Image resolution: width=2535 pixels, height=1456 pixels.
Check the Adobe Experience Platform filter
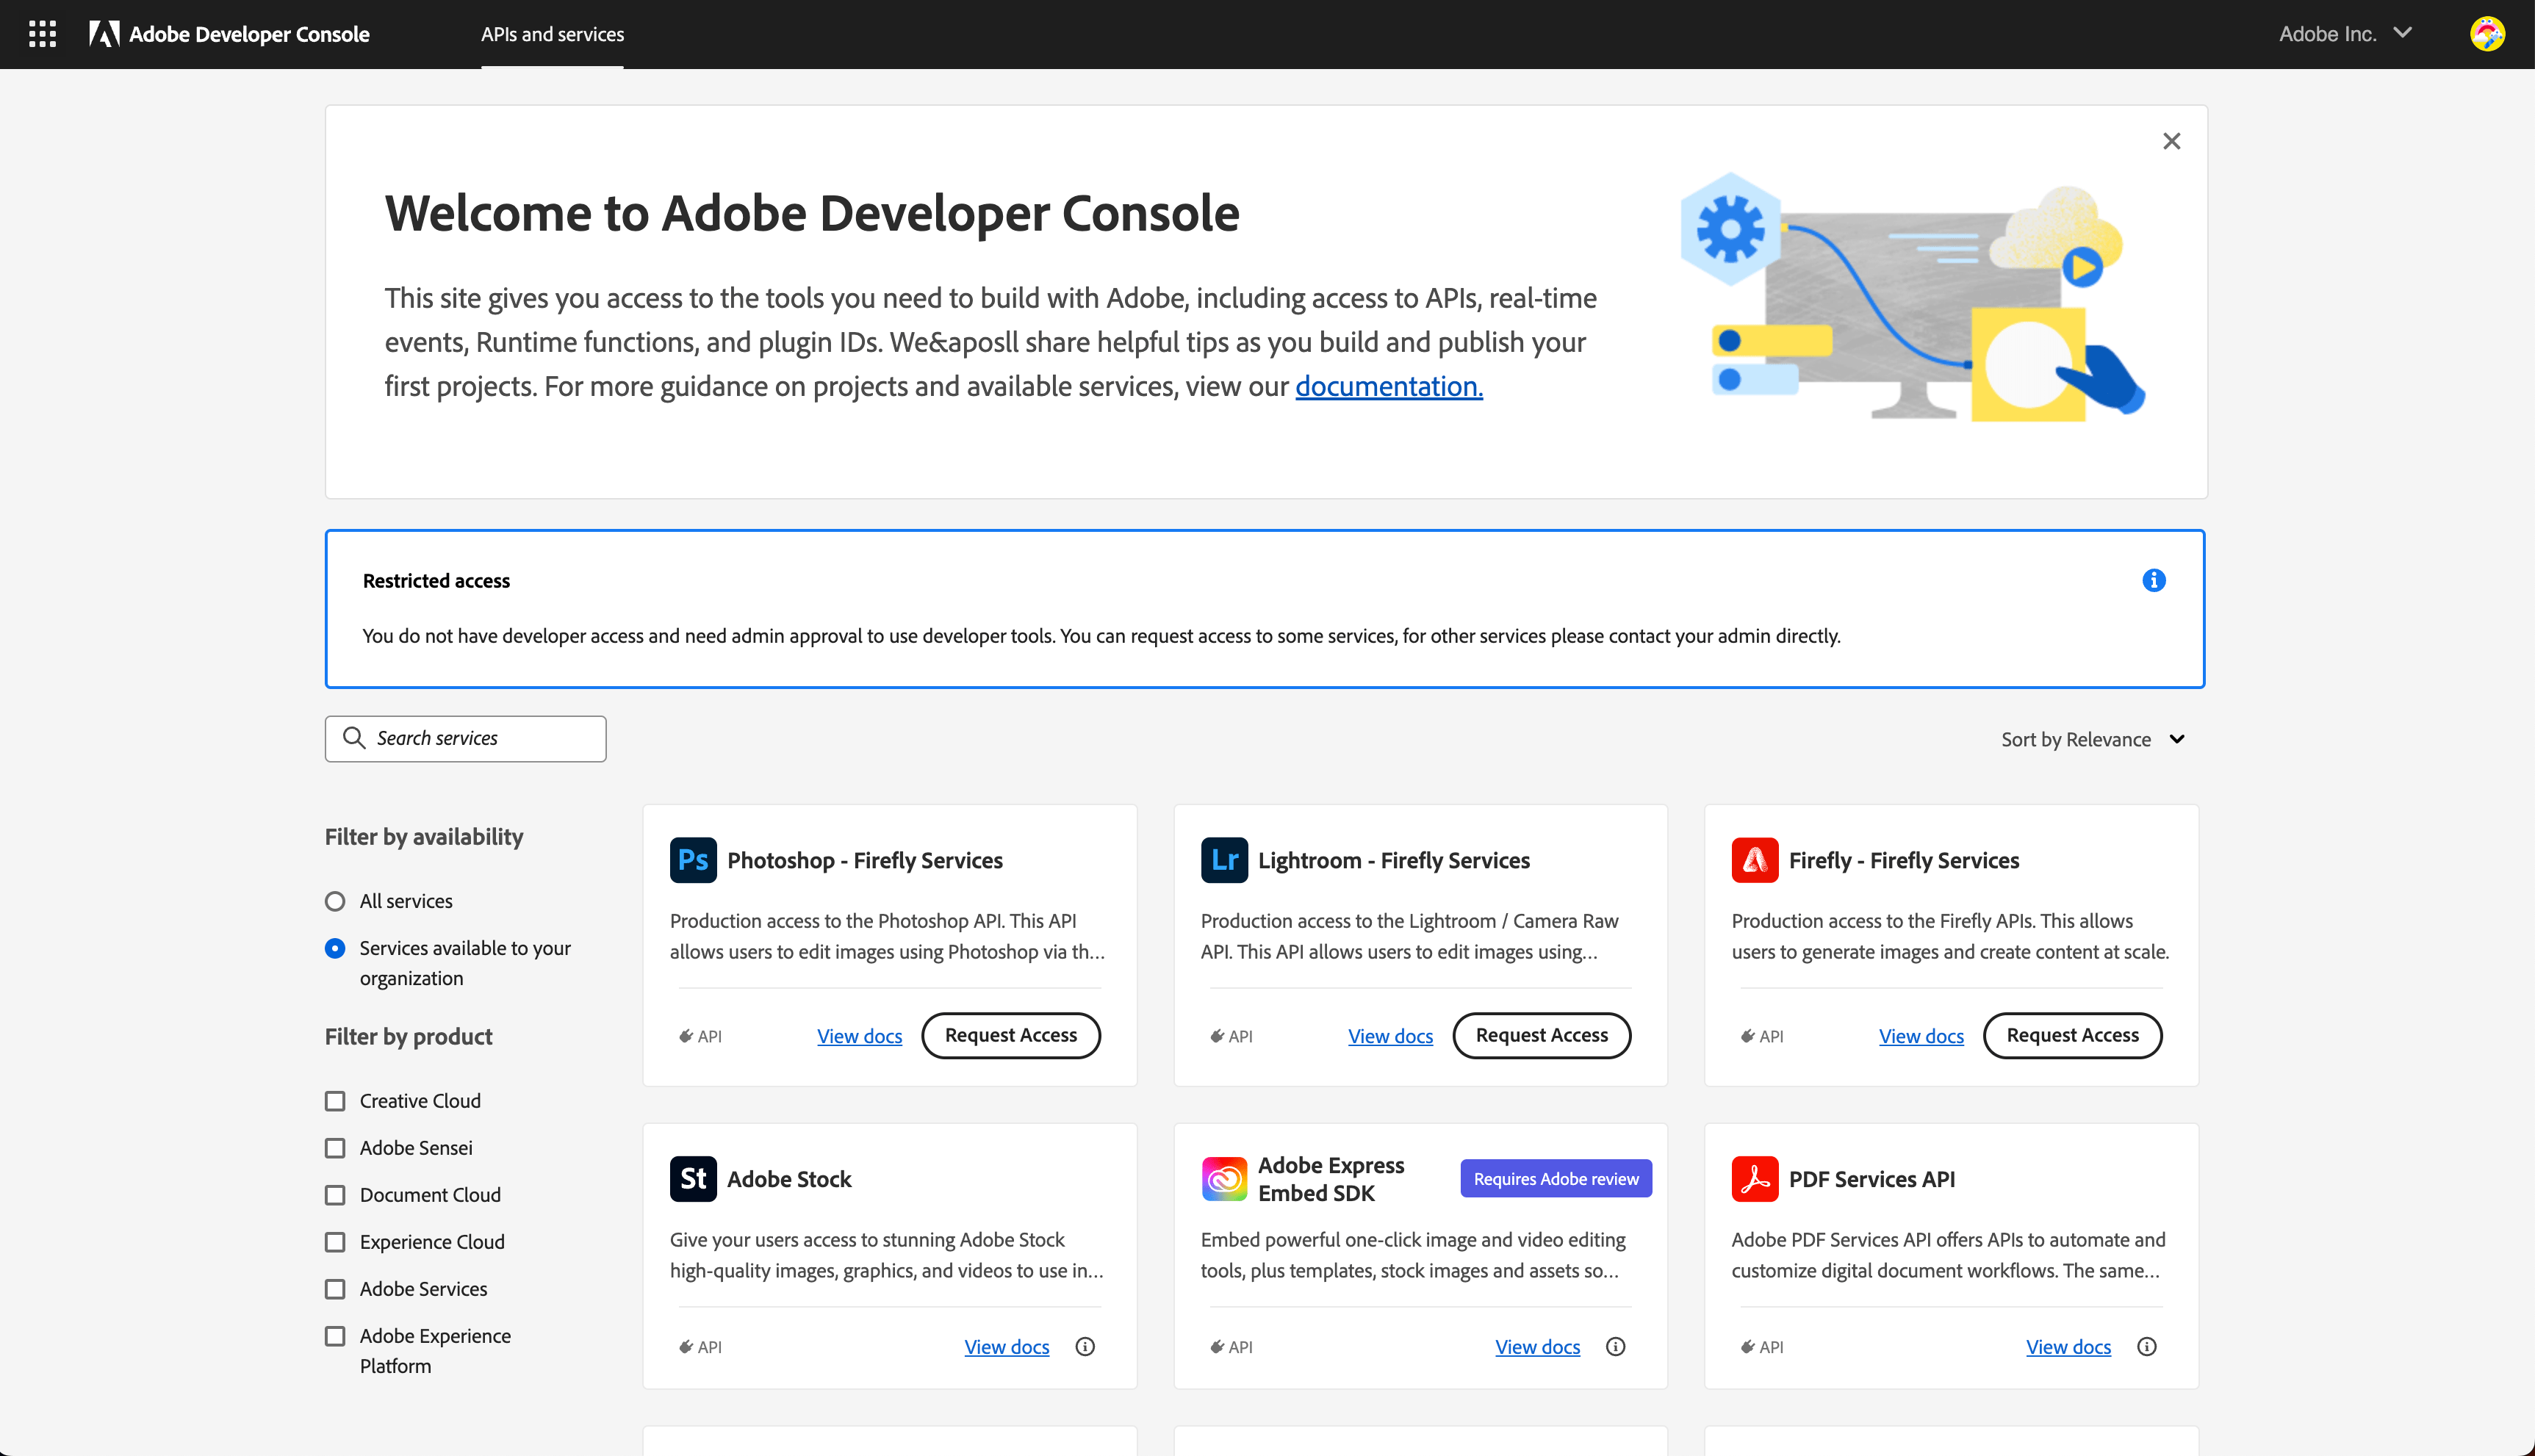pos(335,1335)
